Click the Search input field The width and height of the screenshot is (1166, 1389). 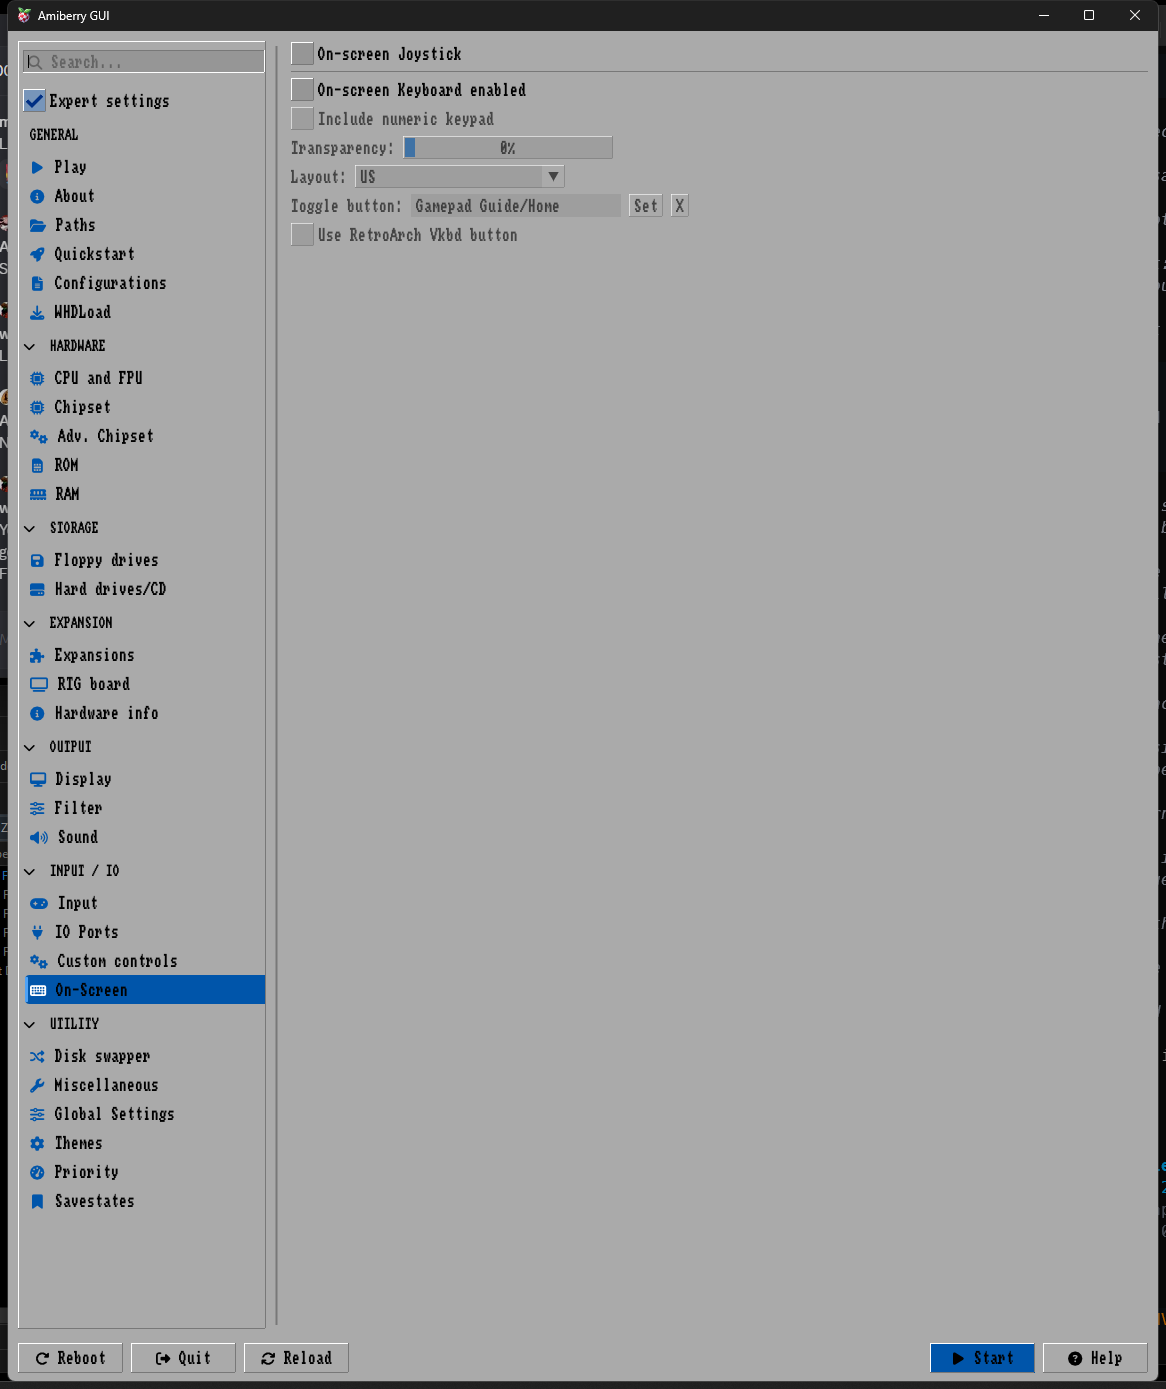[x=144, y=62]
